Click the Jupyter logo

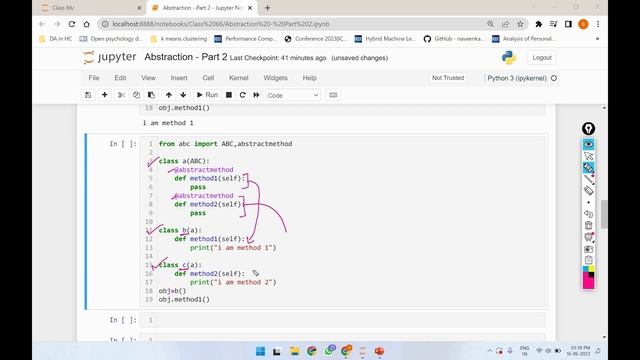pyautogui.click(x=109, y=58)
